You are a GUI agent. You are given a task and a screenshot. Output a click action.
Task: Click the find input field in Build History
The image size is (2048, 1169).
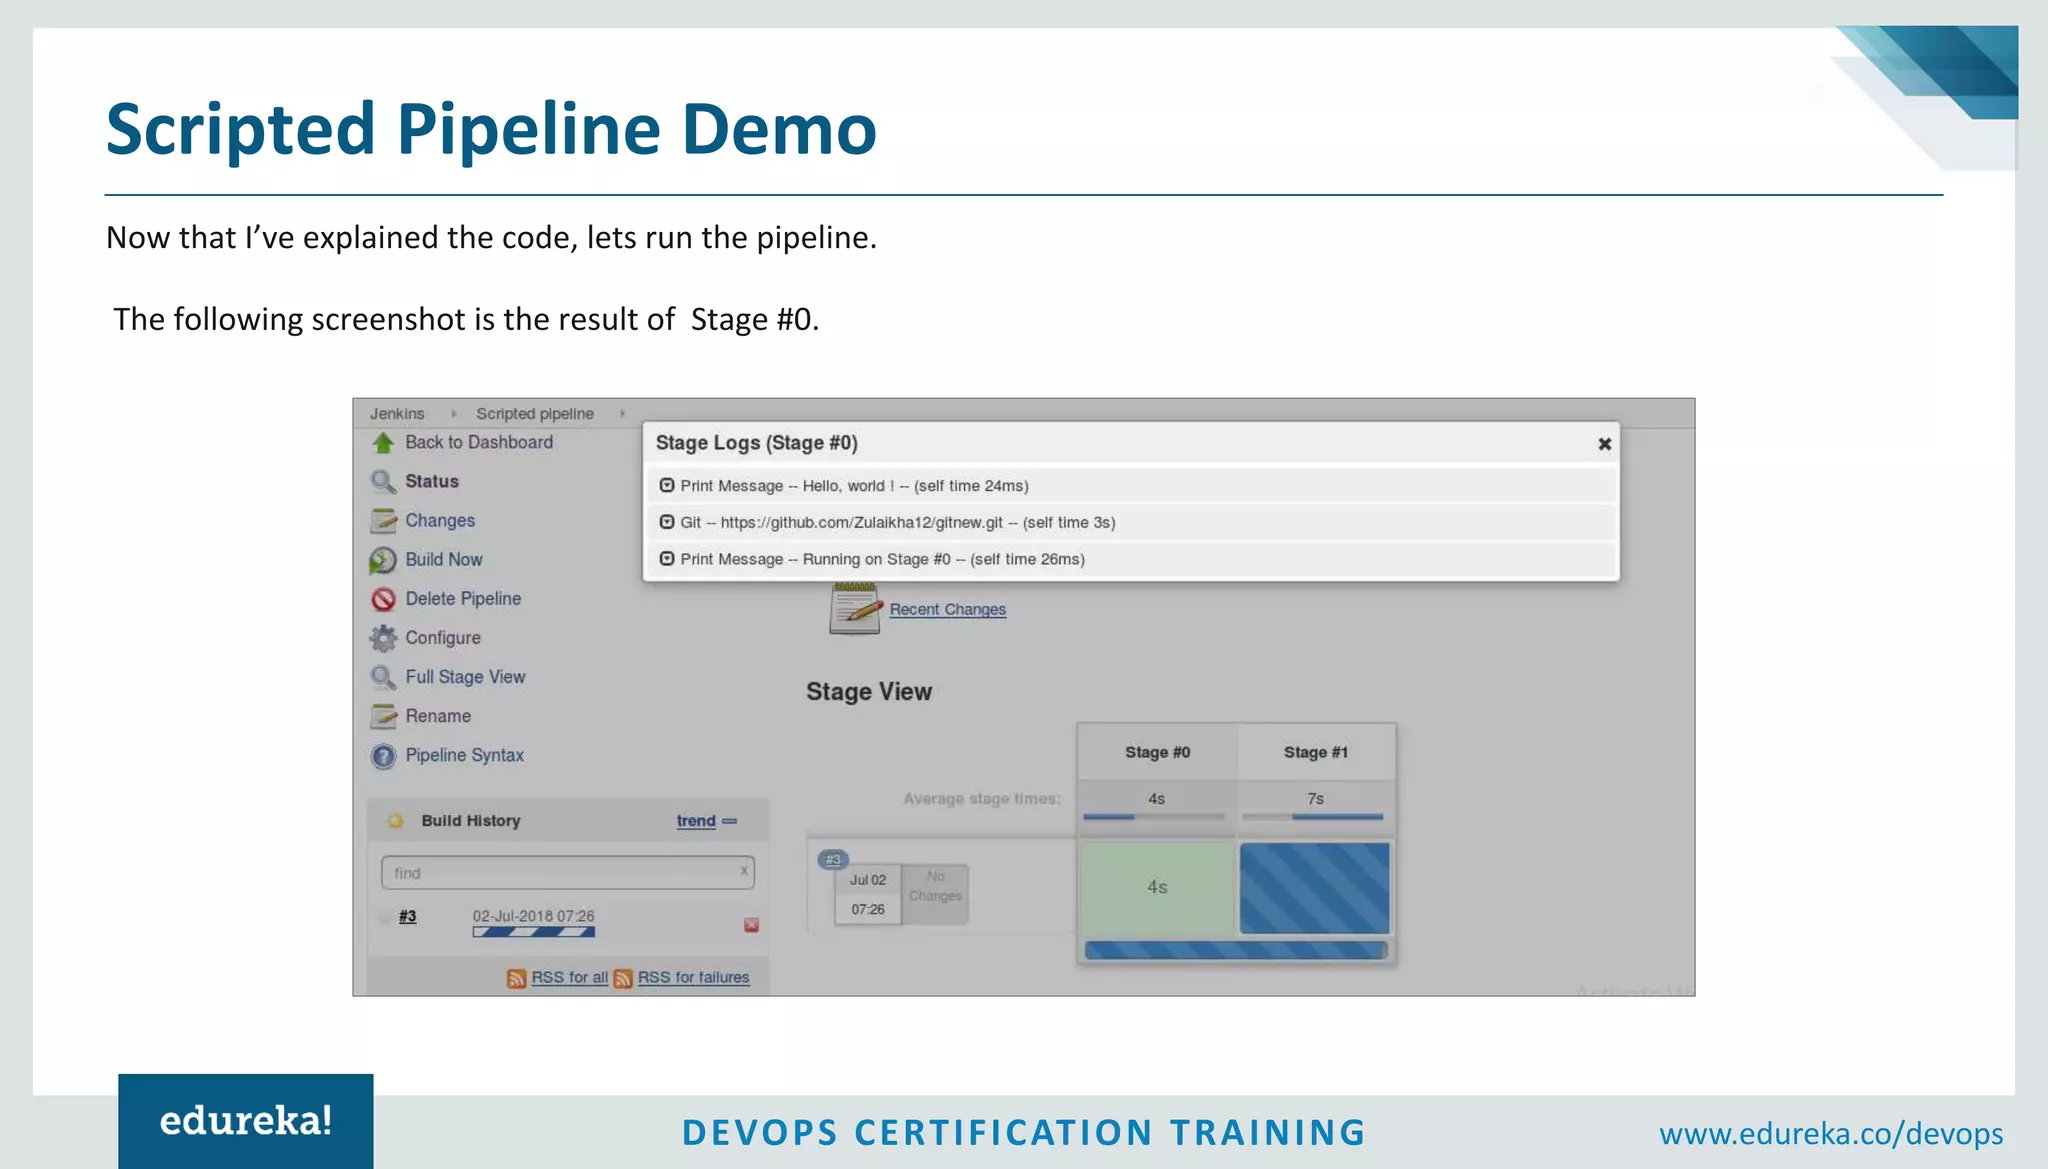(567, 873)
